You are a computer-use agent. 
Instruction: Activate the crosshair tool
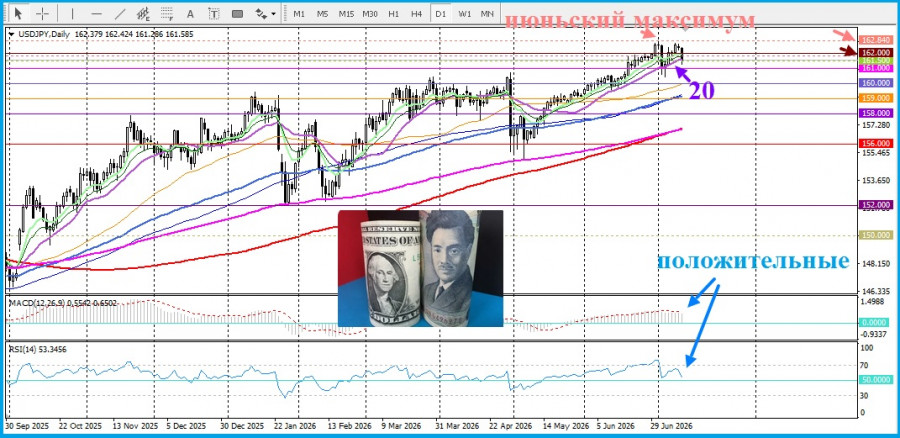[x=42, y=13]
